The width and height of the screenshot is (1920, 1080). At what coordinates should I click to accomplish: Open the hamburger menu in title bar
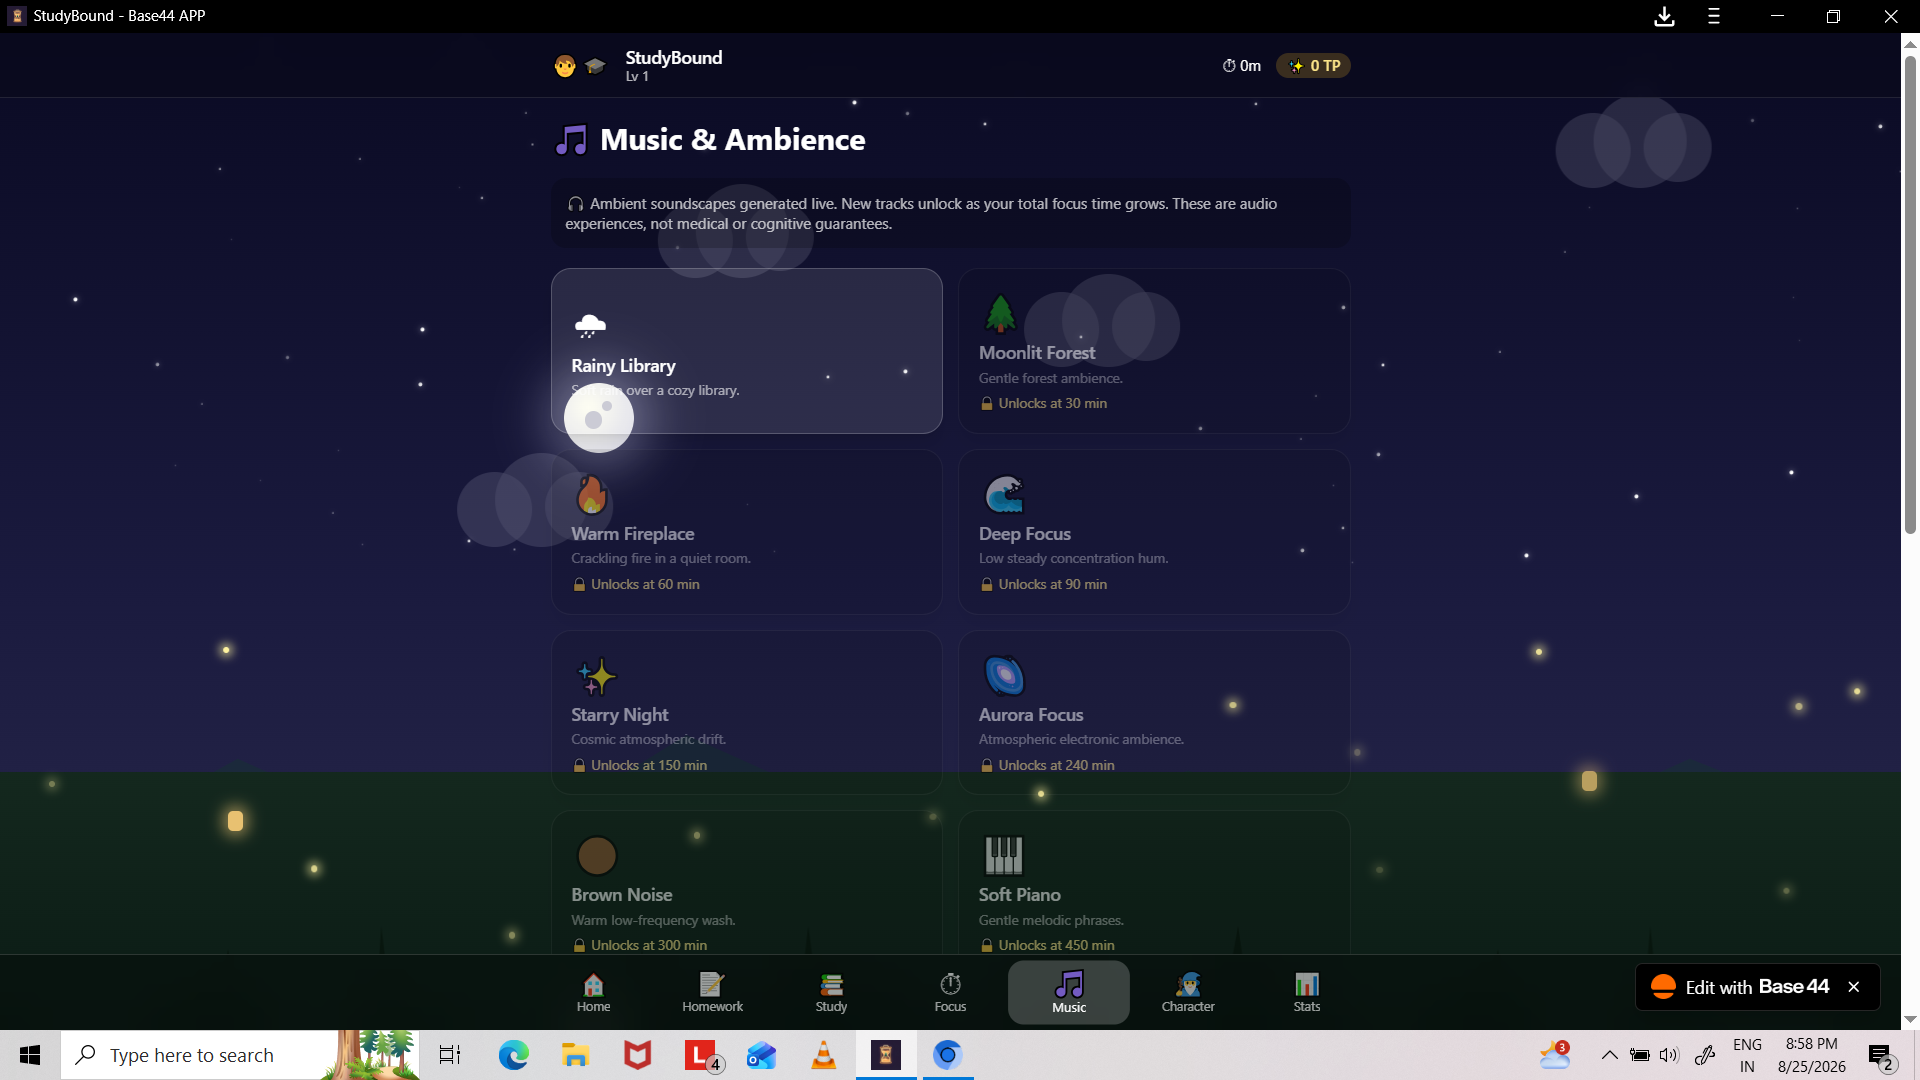click(1714, 16)
